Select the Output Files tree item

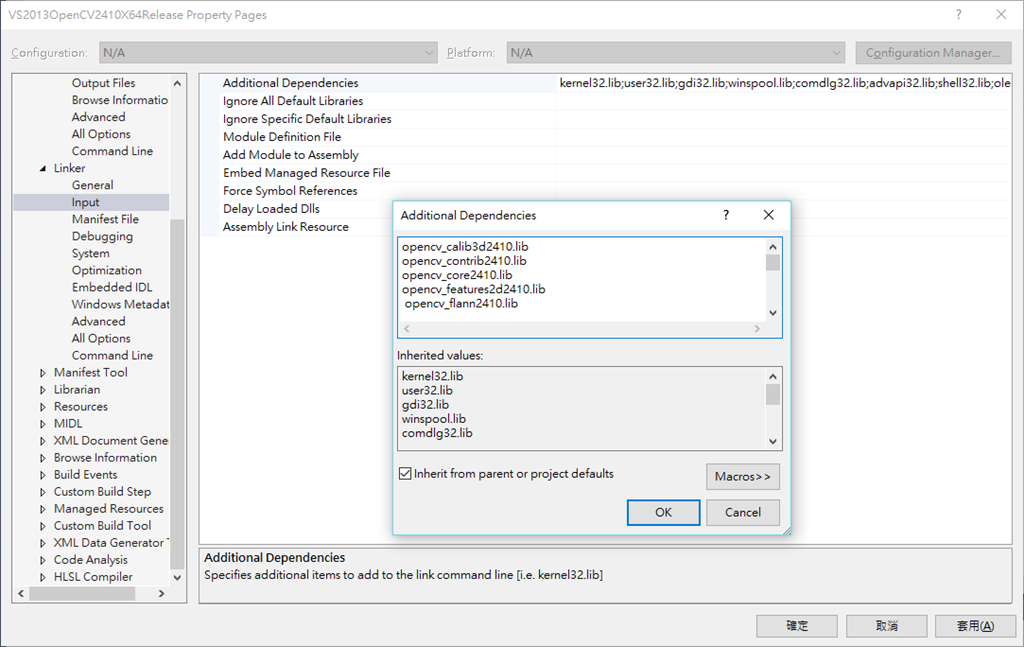pyautogui.click(x=103, y=83)
